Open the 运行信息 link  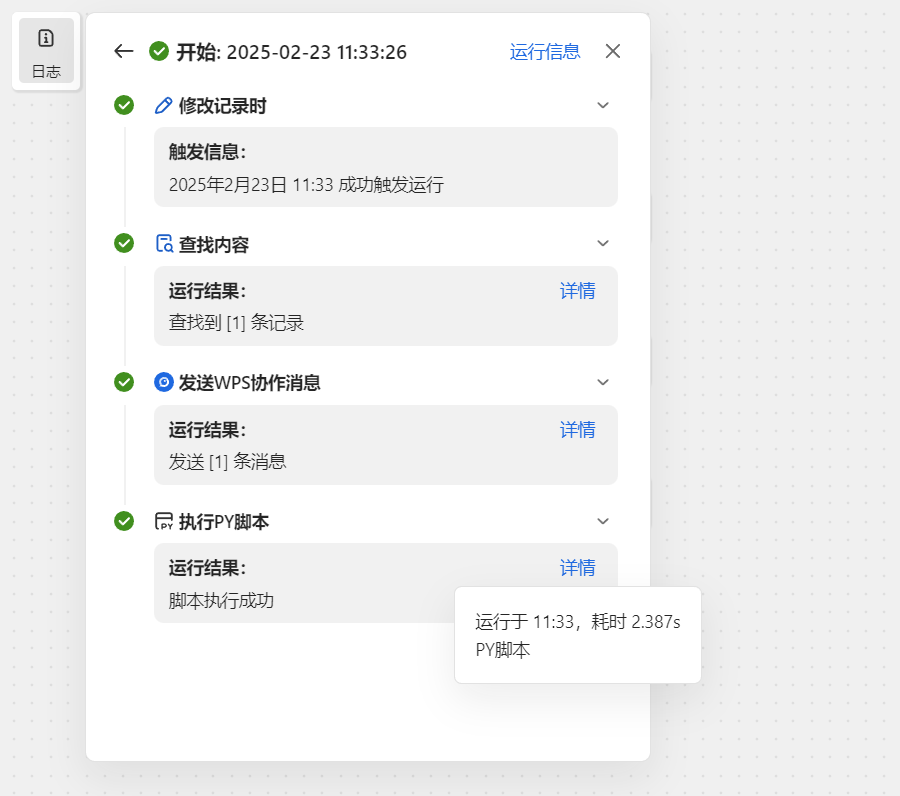(545, 52)
